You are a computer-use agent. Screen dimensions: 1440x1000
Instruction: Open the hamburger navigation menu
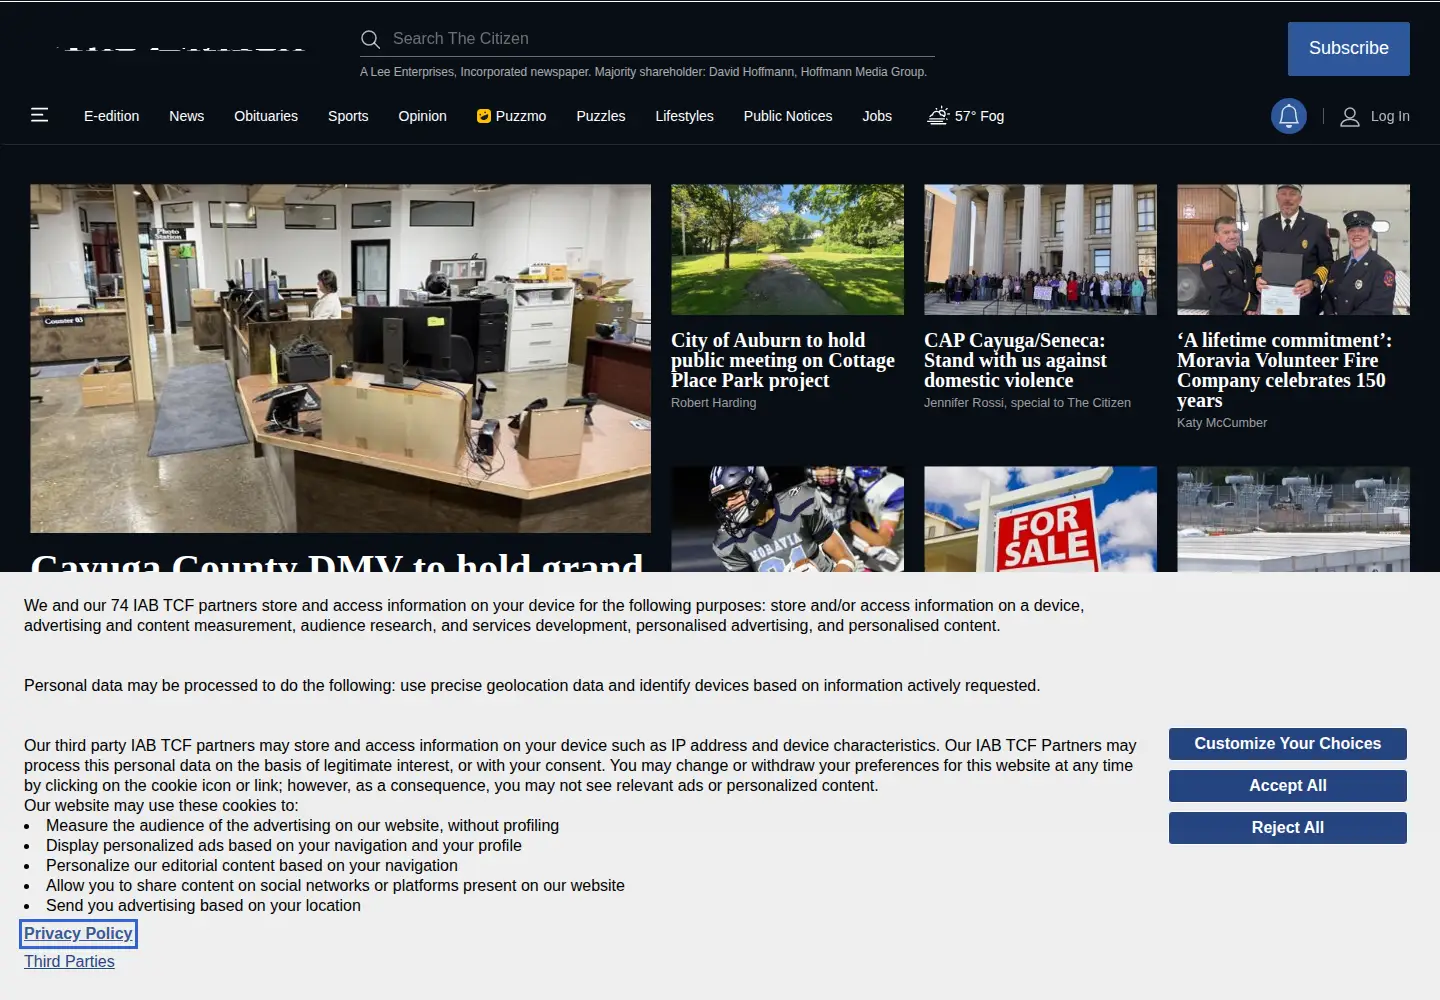point(40,115)
